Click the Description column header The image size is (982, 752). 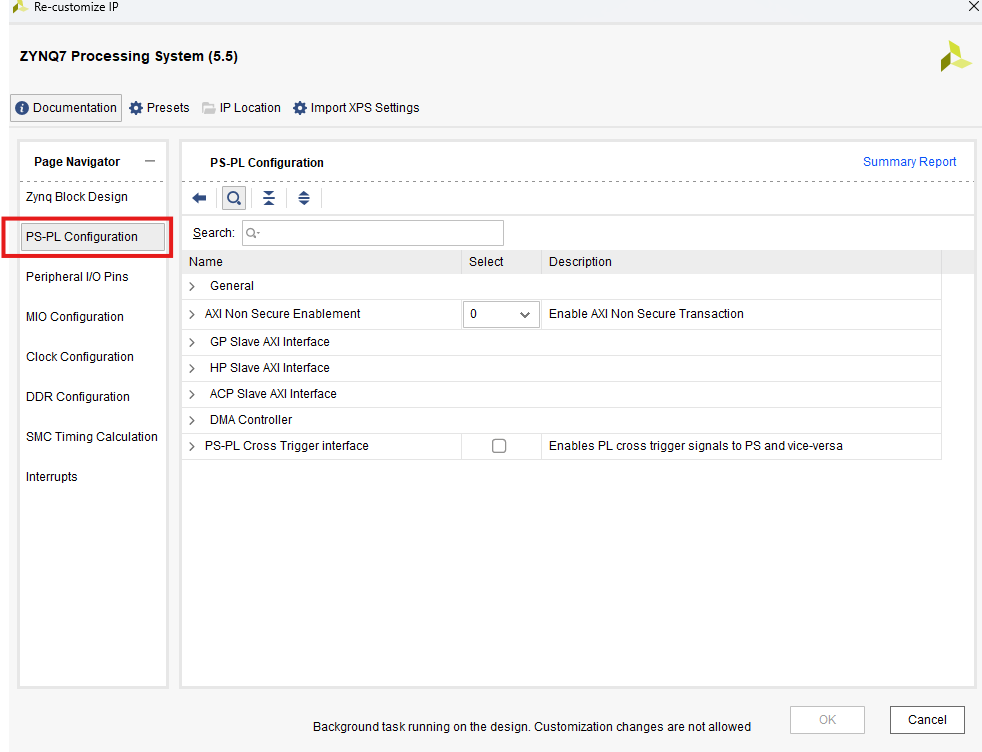[580, 262]
